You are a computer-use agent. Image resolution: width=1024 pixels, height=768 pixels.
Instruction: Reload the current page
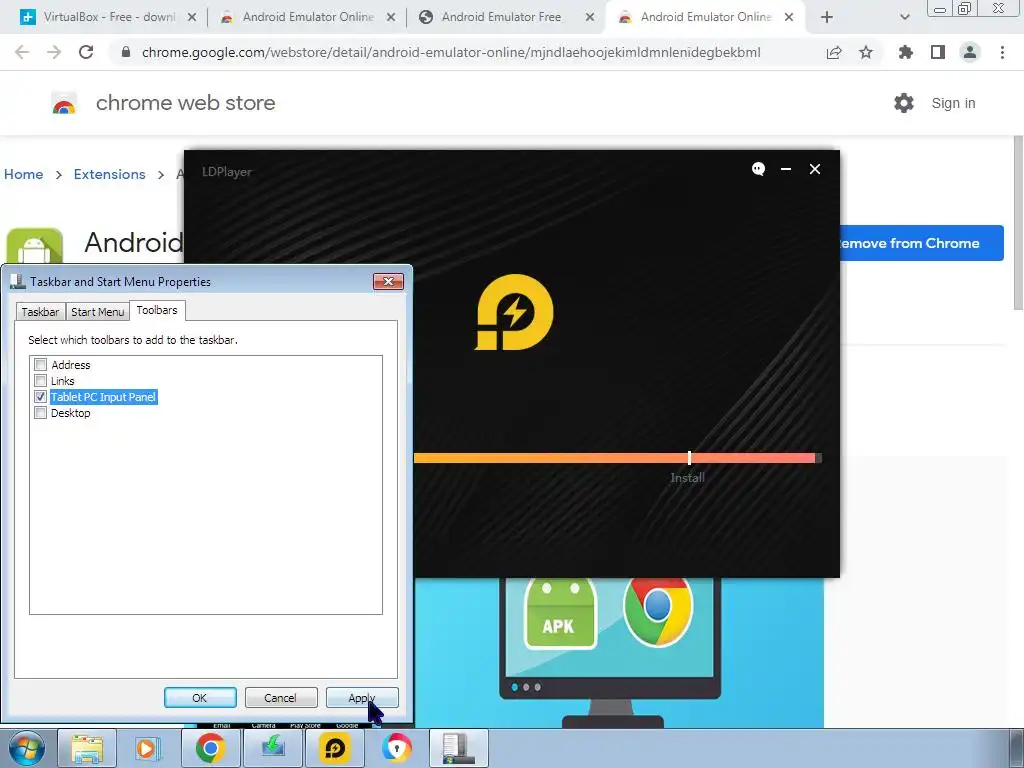[x=86, y=52]
